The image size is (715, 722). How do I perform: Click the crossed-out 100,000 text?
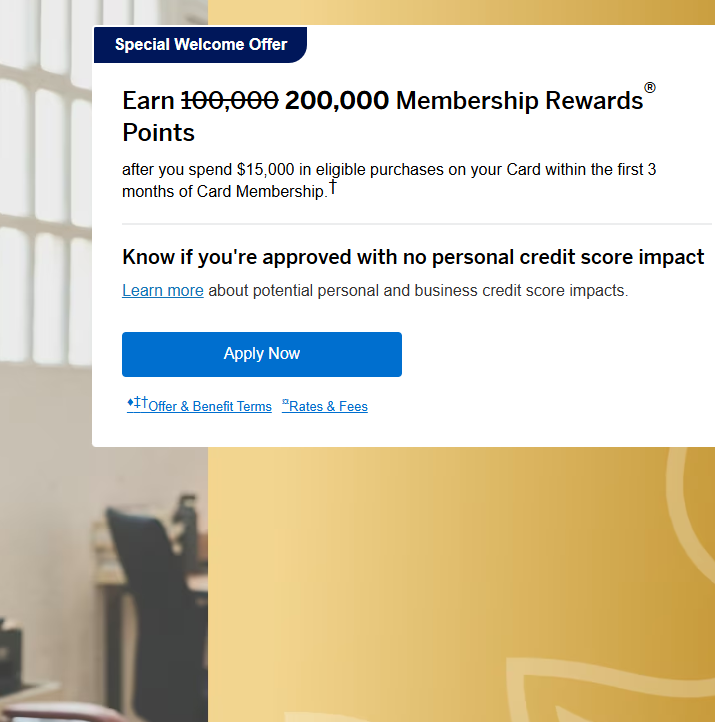(x=229, y=101)
